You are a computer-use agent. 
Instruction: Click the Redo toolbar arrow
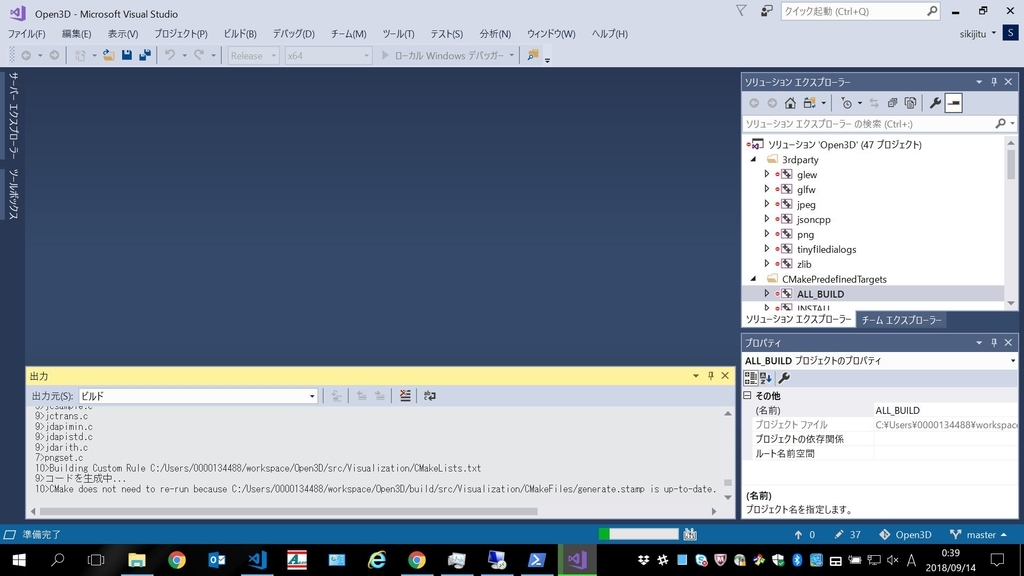coord(199,56)
